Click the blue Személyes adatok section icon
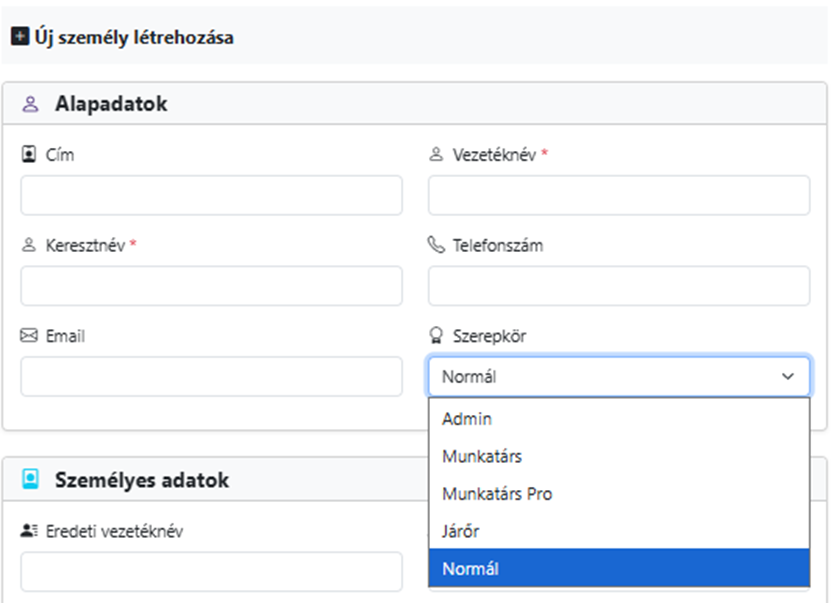The width and height of the screenshot is (834, 603). pos(30,480)
